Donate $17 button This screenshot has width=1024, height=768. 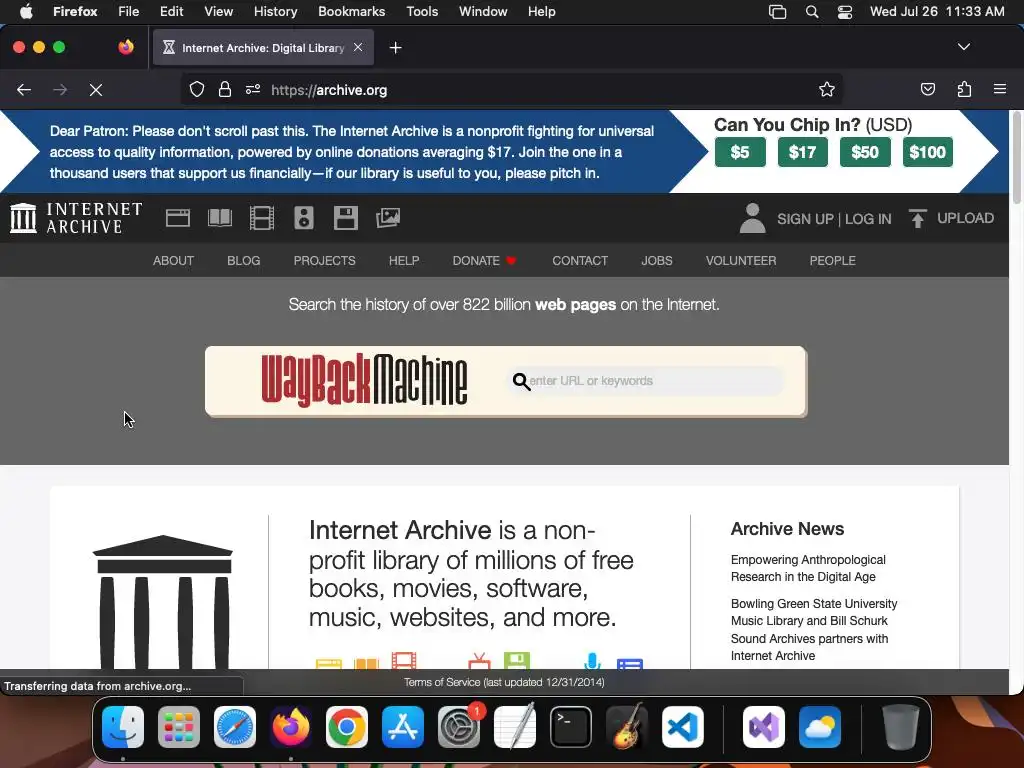pos(803,152)
